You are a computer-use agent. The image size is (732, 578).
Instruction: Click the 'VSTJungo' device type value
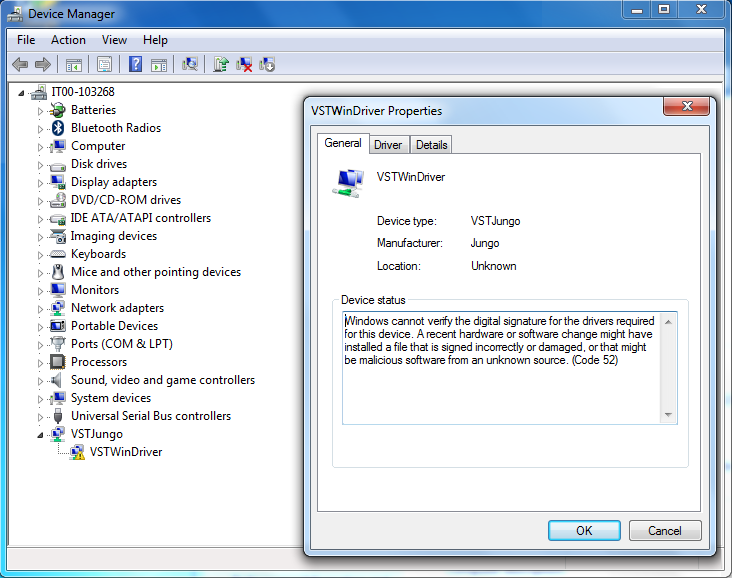[495, 221]
